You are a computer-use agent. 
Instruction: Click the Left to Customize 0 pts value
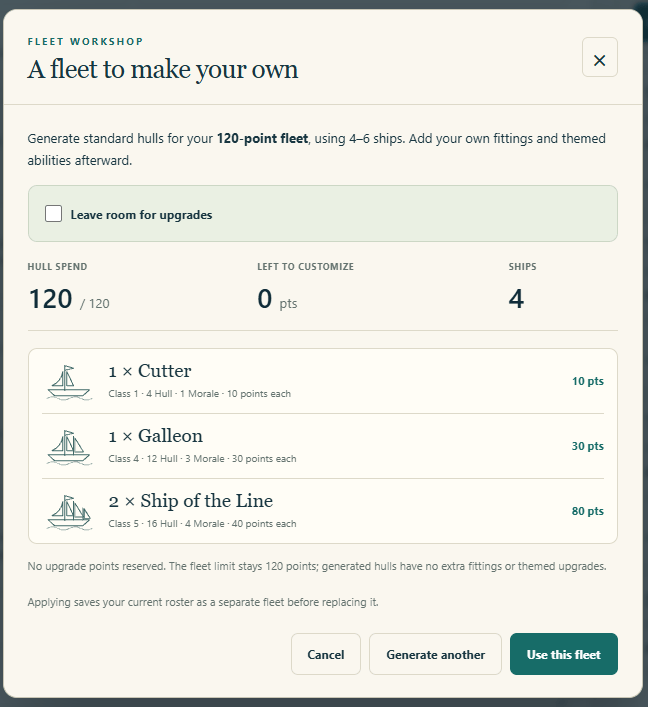tap(277, 299)
